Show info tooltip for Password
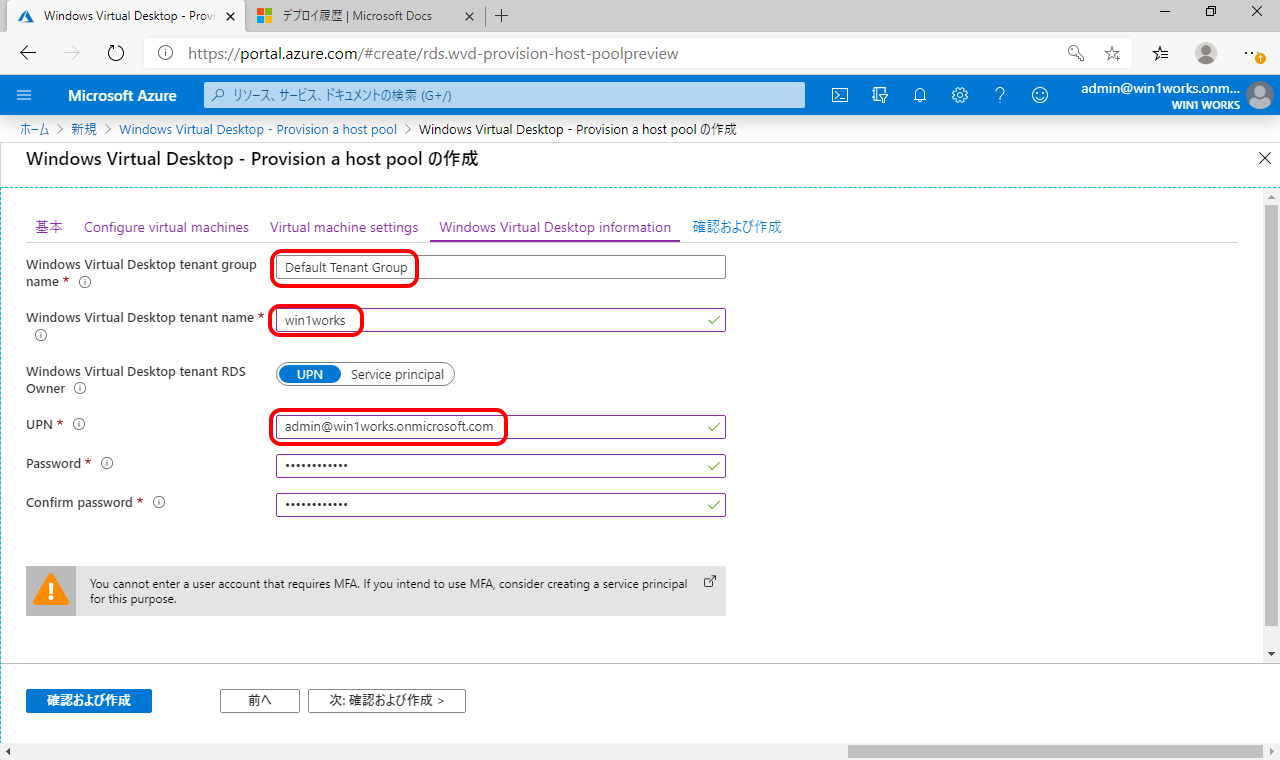This screenshot has height=760, width=1280. (107, 463)
